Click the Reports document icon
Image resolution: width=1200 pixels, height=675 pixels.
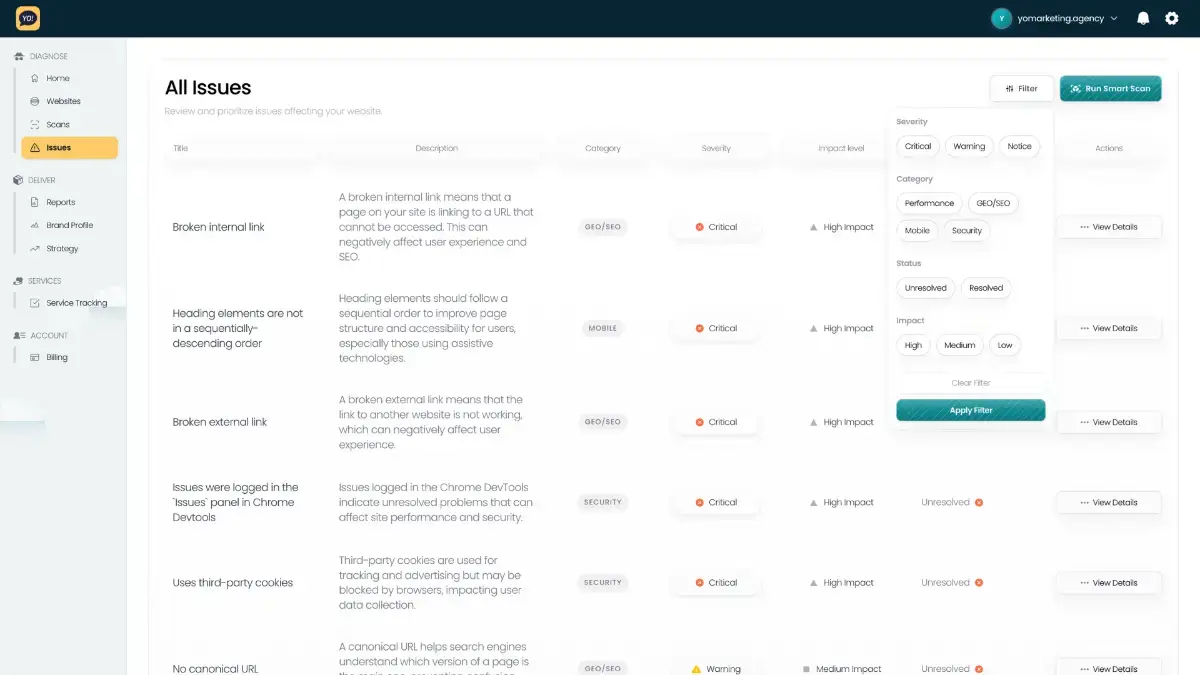click(x=35, y=202)
